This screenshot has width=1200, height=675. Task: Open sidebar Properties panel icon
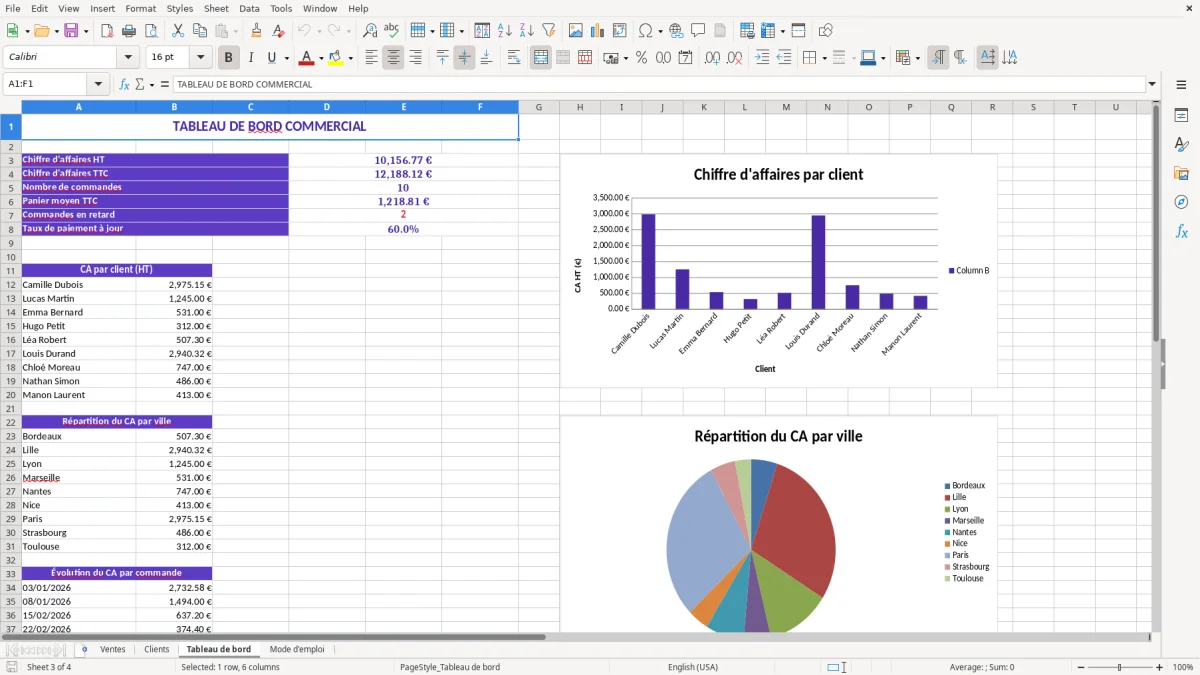point(1181,116)
